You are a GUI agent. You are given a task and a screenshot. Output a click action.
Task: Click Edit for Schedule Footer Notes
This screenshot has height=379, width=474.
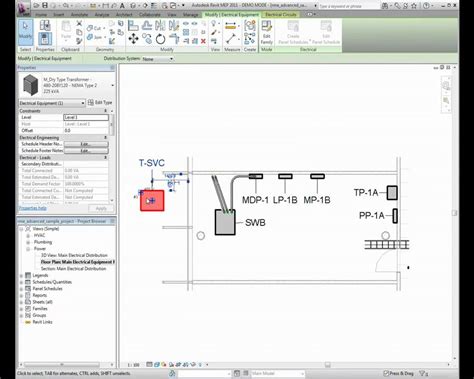pos(86,151)
